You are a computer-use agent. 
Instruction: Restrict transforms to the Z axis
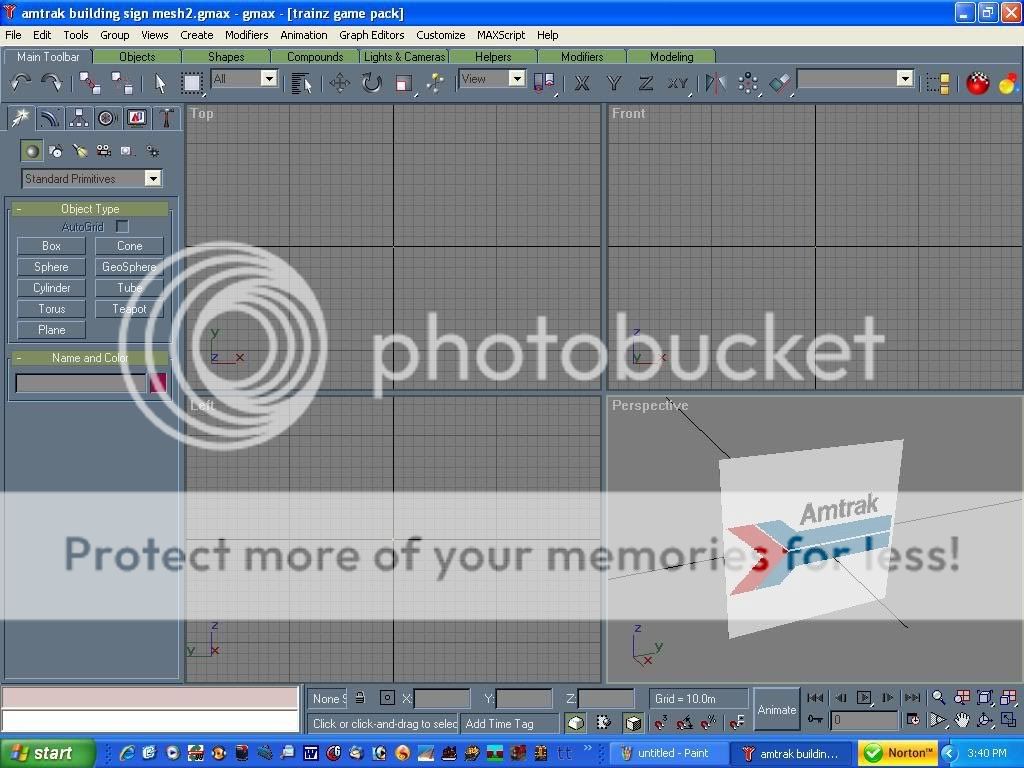click(645, 83)
